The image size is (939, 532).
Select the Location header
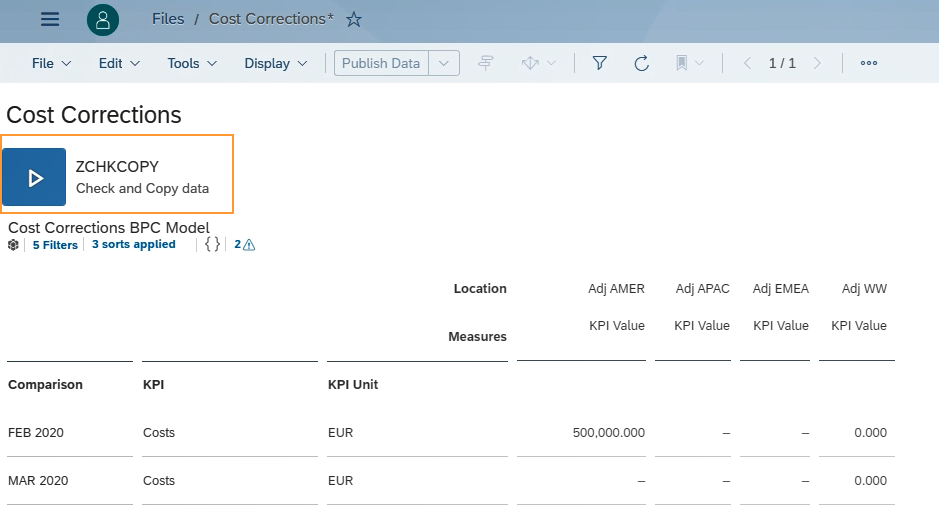[480, 289]
